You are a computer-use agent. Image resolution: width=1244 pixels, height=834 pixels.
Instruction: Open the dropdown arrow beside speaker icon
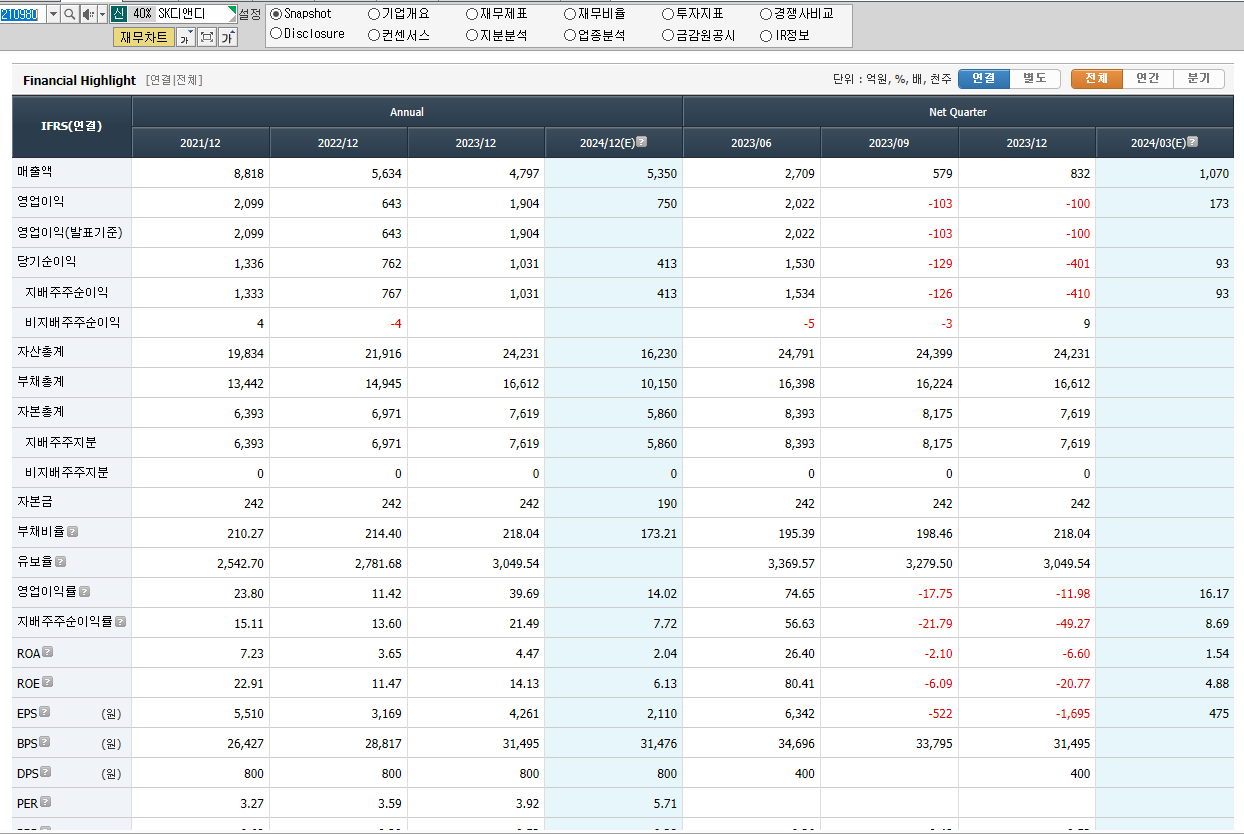pos(102,14)
